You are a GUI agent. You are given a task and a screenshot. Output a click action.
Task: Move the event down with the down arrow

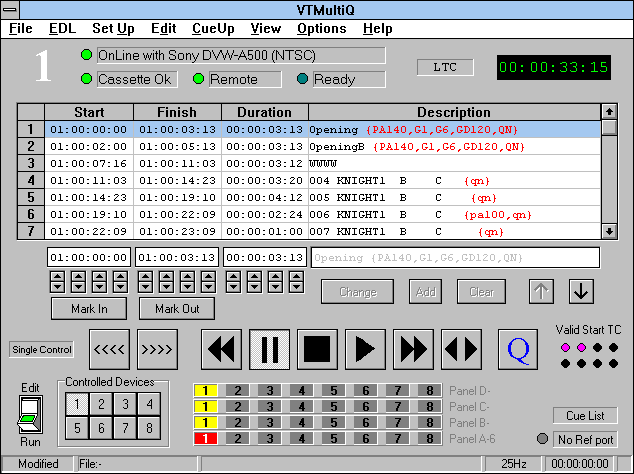click(582, 291)
